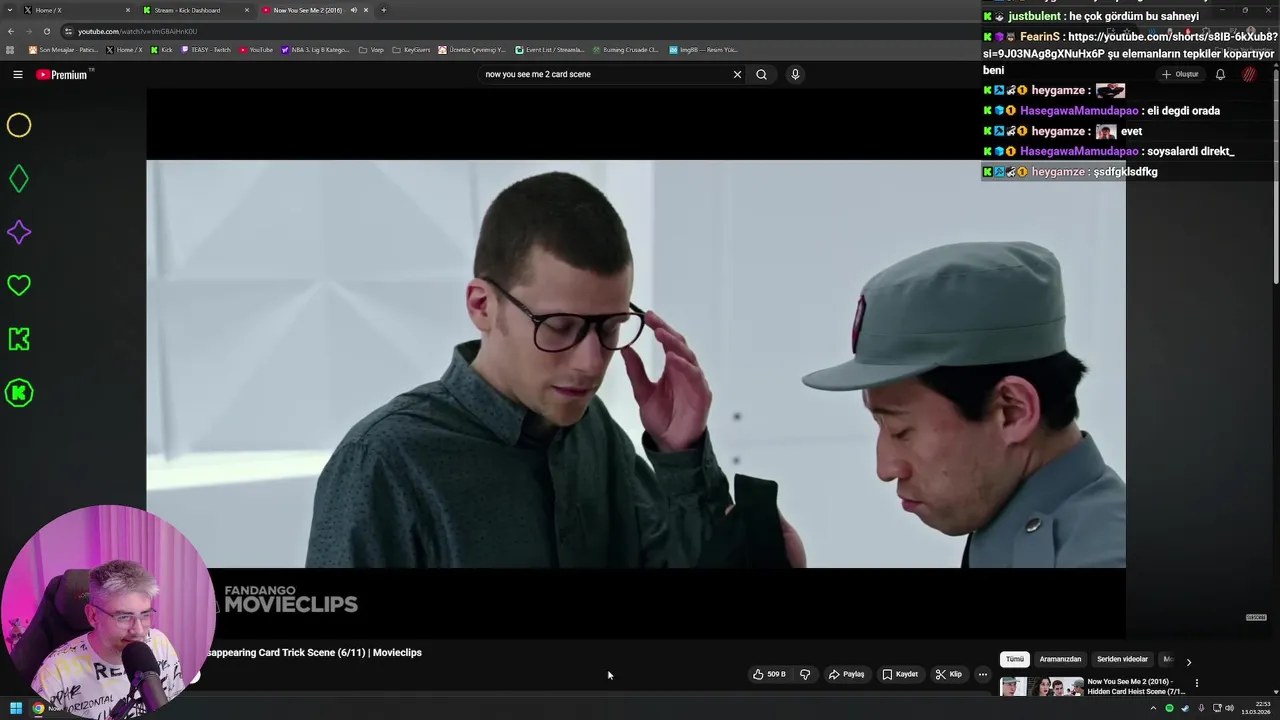Open the YouTube hamburger guide menu
Image resolution: width=1280 pixels, height=720 pixels.
click(x=18, y=74)
